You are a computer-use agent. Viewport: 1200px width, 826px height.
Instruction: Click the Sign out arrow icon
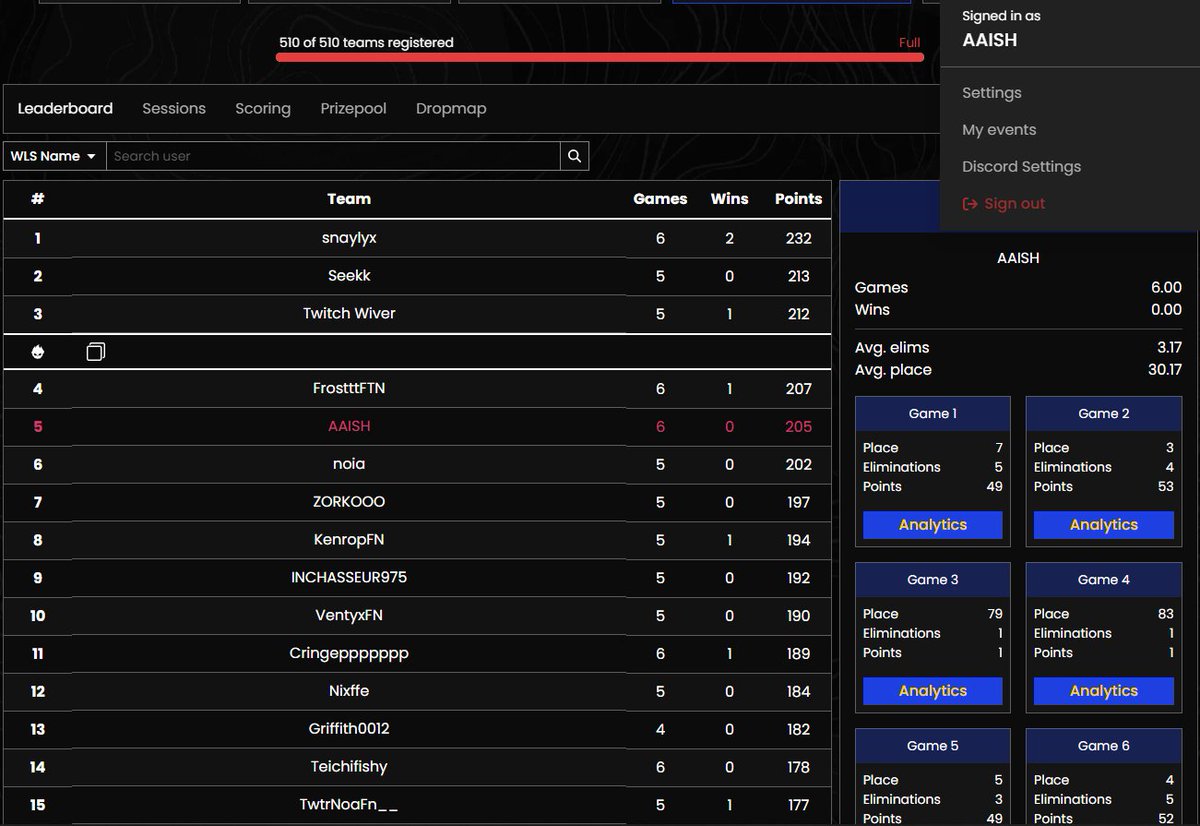point(969,203)
